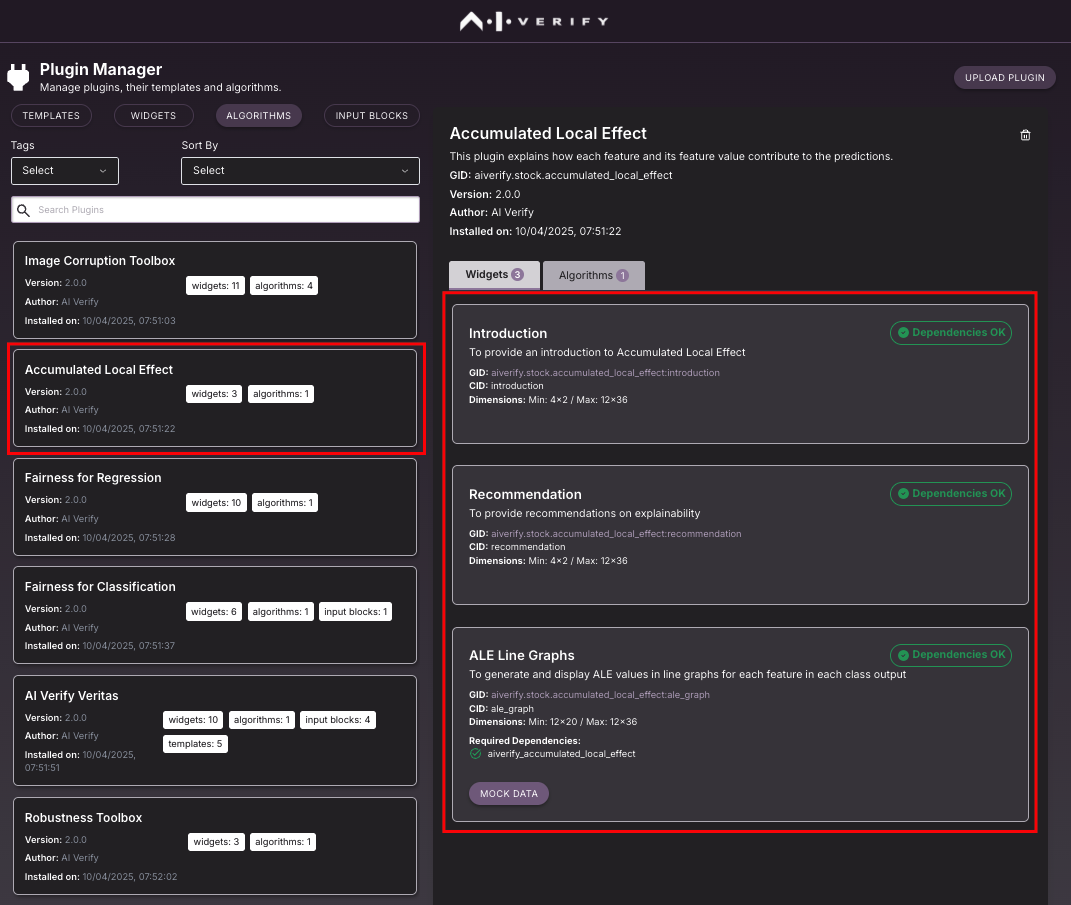Click plugin GID aiverify.stock.accumulated_local_effect in details
1071x905 pixels.
pyautogui.click(x=573, y=176)
